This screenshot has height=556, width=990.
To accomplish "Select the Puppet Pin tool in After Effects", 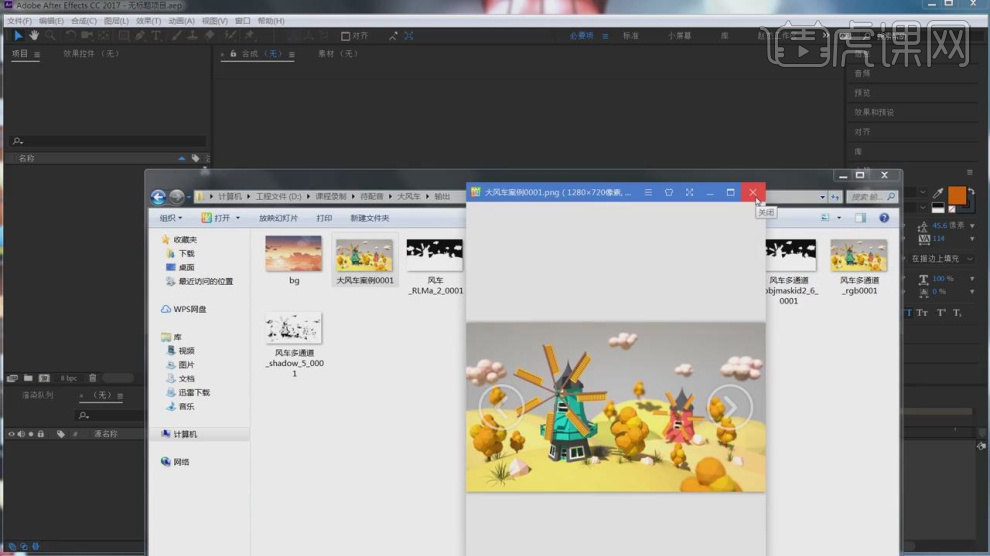I will pos(250,36).
